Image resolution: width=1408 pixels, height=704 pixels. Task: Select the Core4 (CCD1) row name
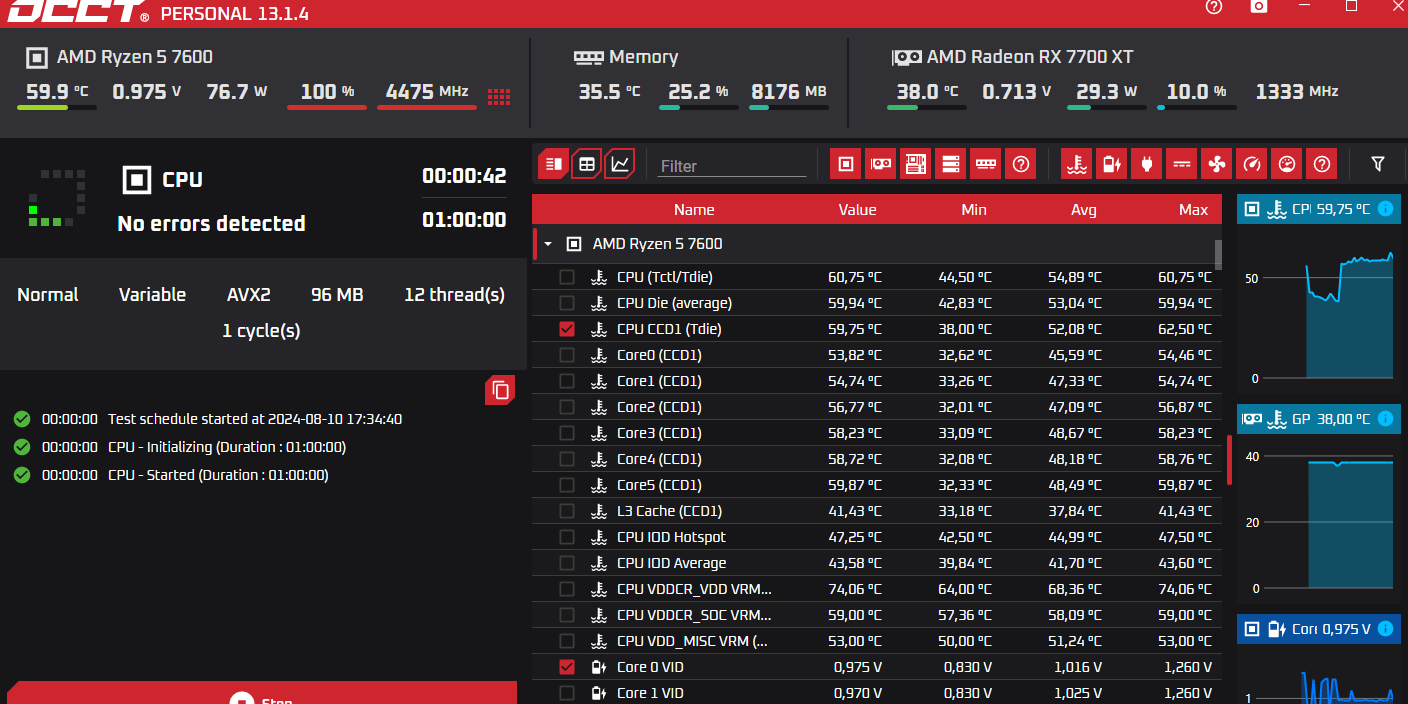pyautogui.click(x=659, y=459)
